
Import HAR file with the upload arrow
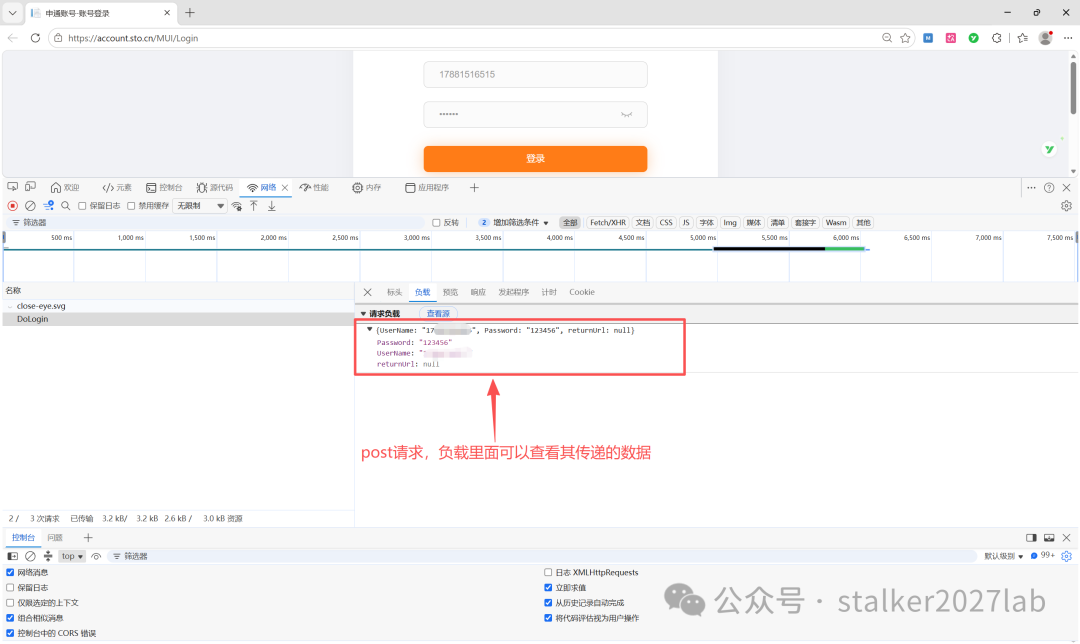click(x=254, y=206)
